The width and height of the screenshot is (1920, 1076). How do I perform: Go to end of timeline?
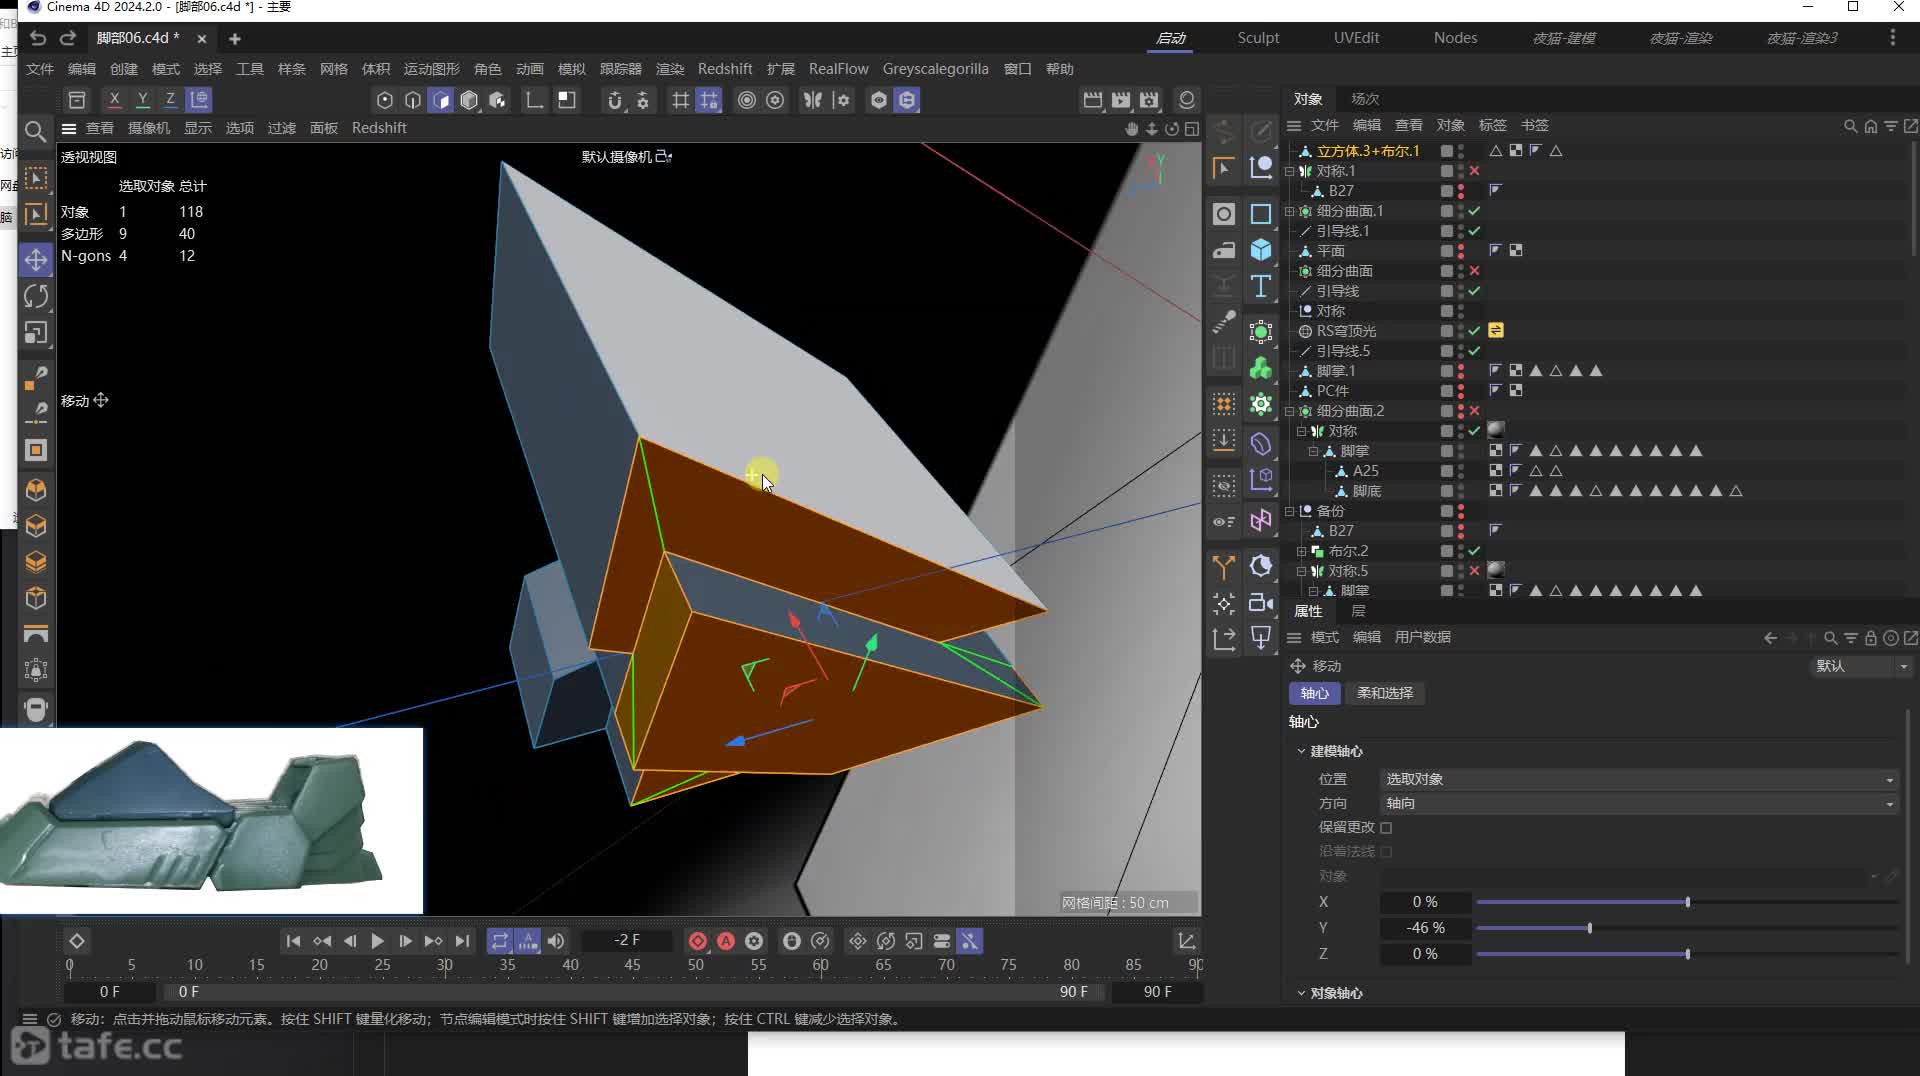click(x=462, y=941)
